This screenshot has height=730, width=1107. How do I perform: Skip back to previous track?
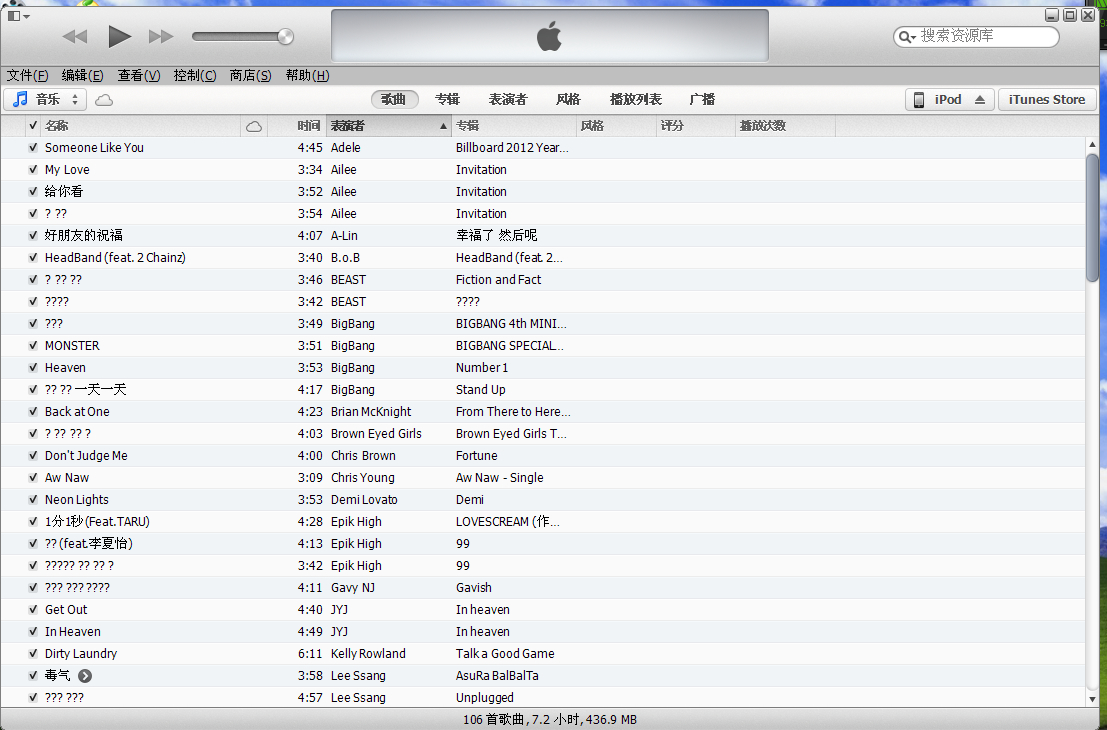pyautogui.click(x=75, y=36)
